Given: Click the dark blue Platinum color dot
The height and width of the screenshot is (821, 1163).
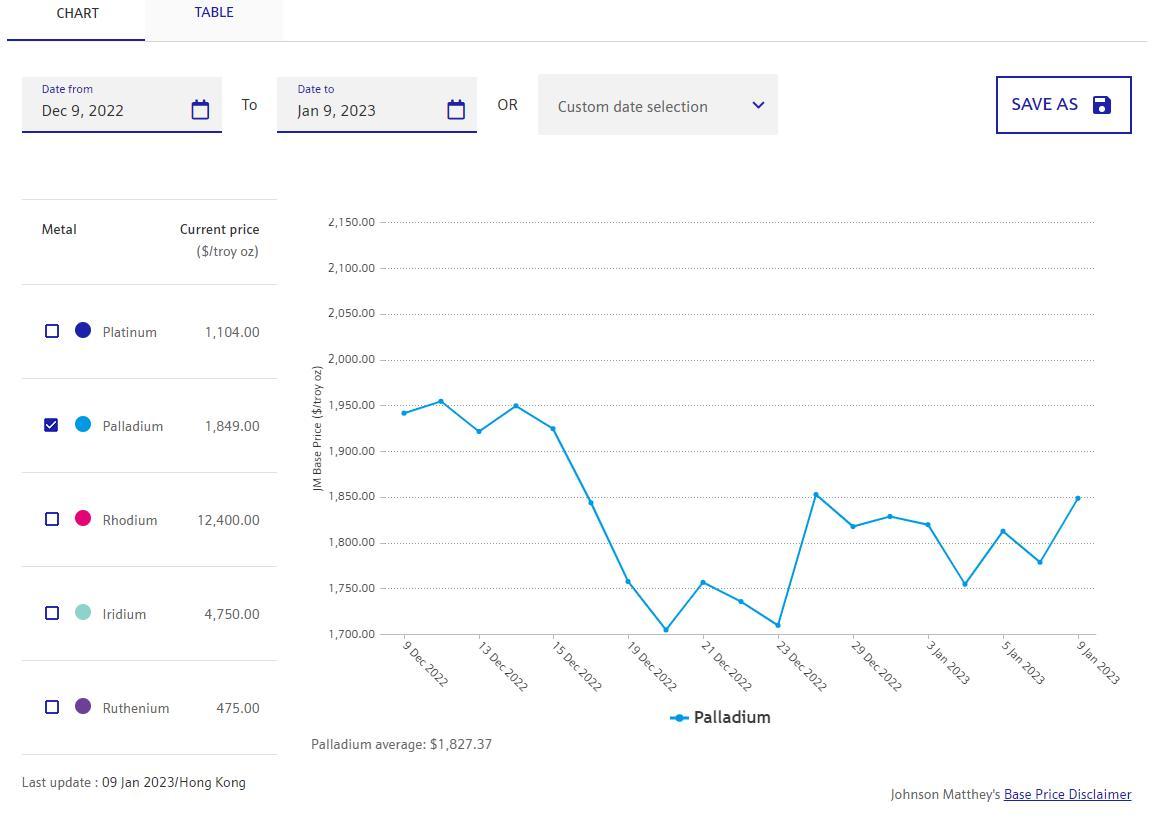Looking at the screenshot, I should point(83,330).
